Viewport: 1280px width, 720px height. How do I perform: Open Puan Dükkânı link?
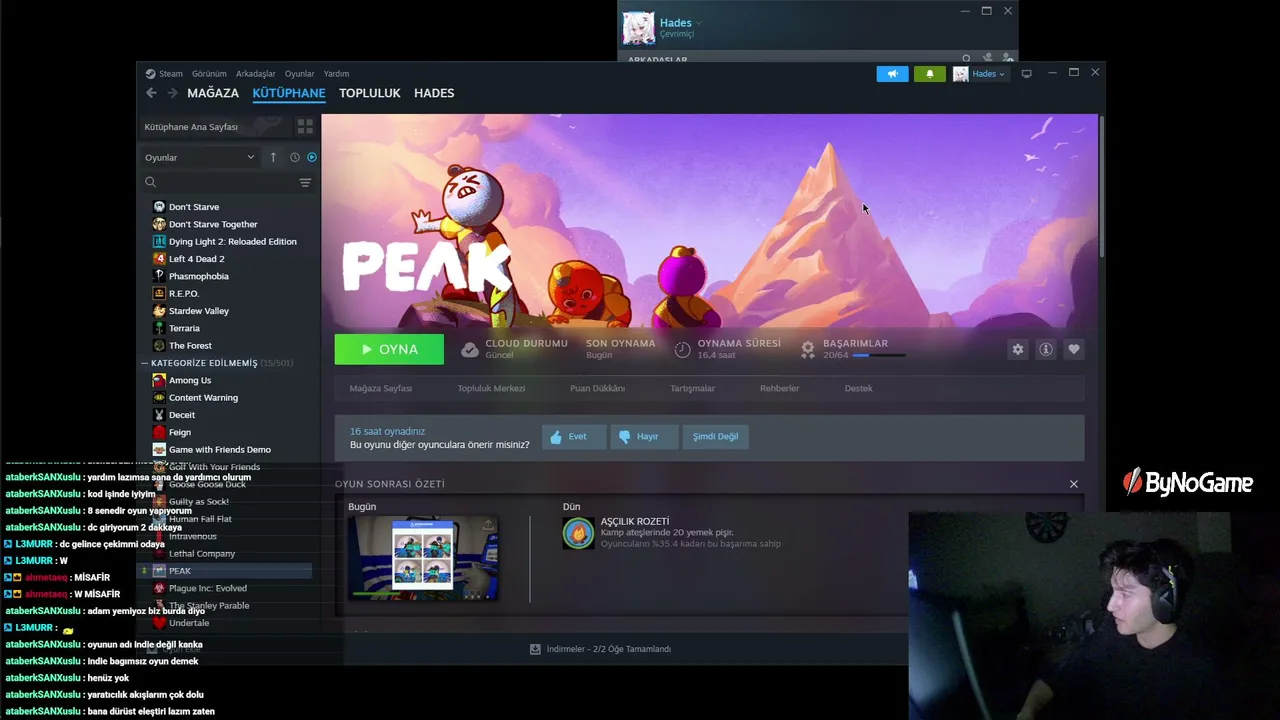tap(597, 388)
